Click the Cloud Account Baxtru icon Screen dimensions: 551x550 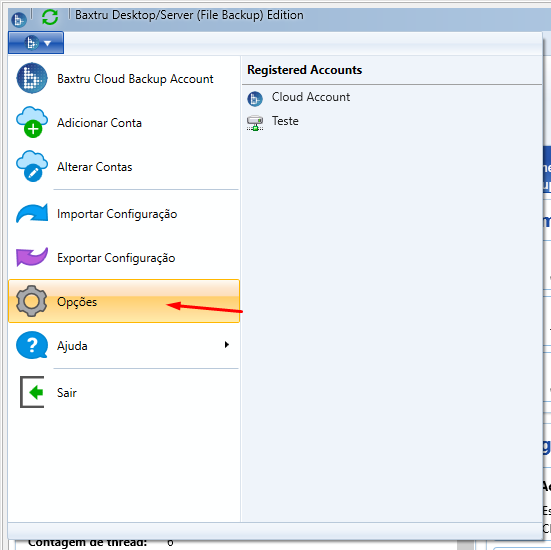255,99
